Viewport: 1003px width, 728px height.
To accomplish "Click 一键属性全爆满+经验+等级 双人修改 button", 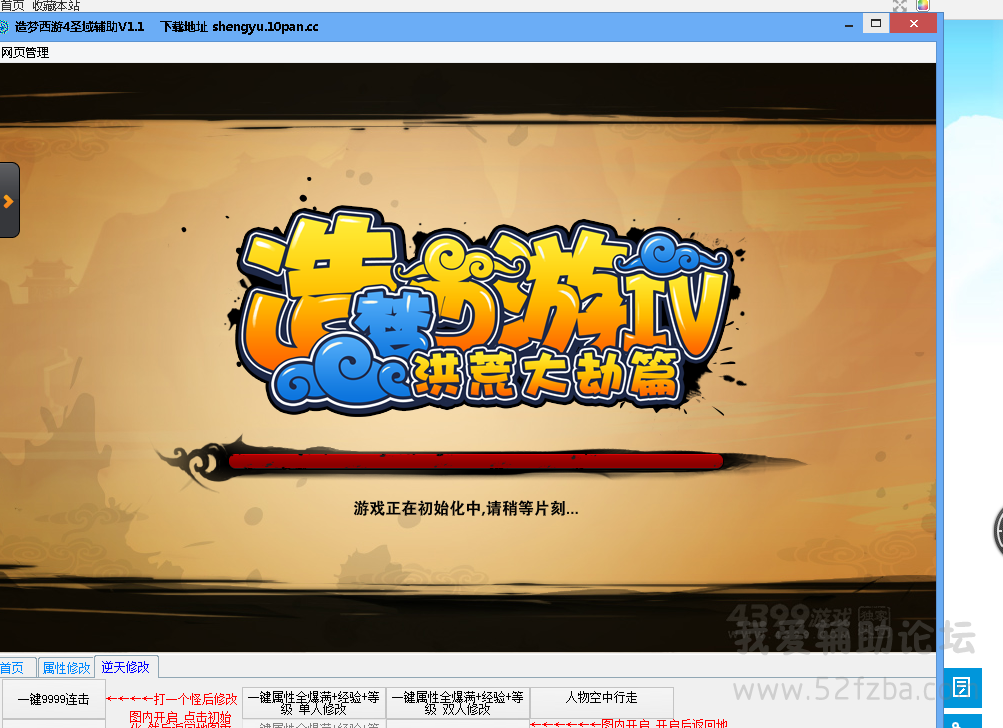I will 457,703.
